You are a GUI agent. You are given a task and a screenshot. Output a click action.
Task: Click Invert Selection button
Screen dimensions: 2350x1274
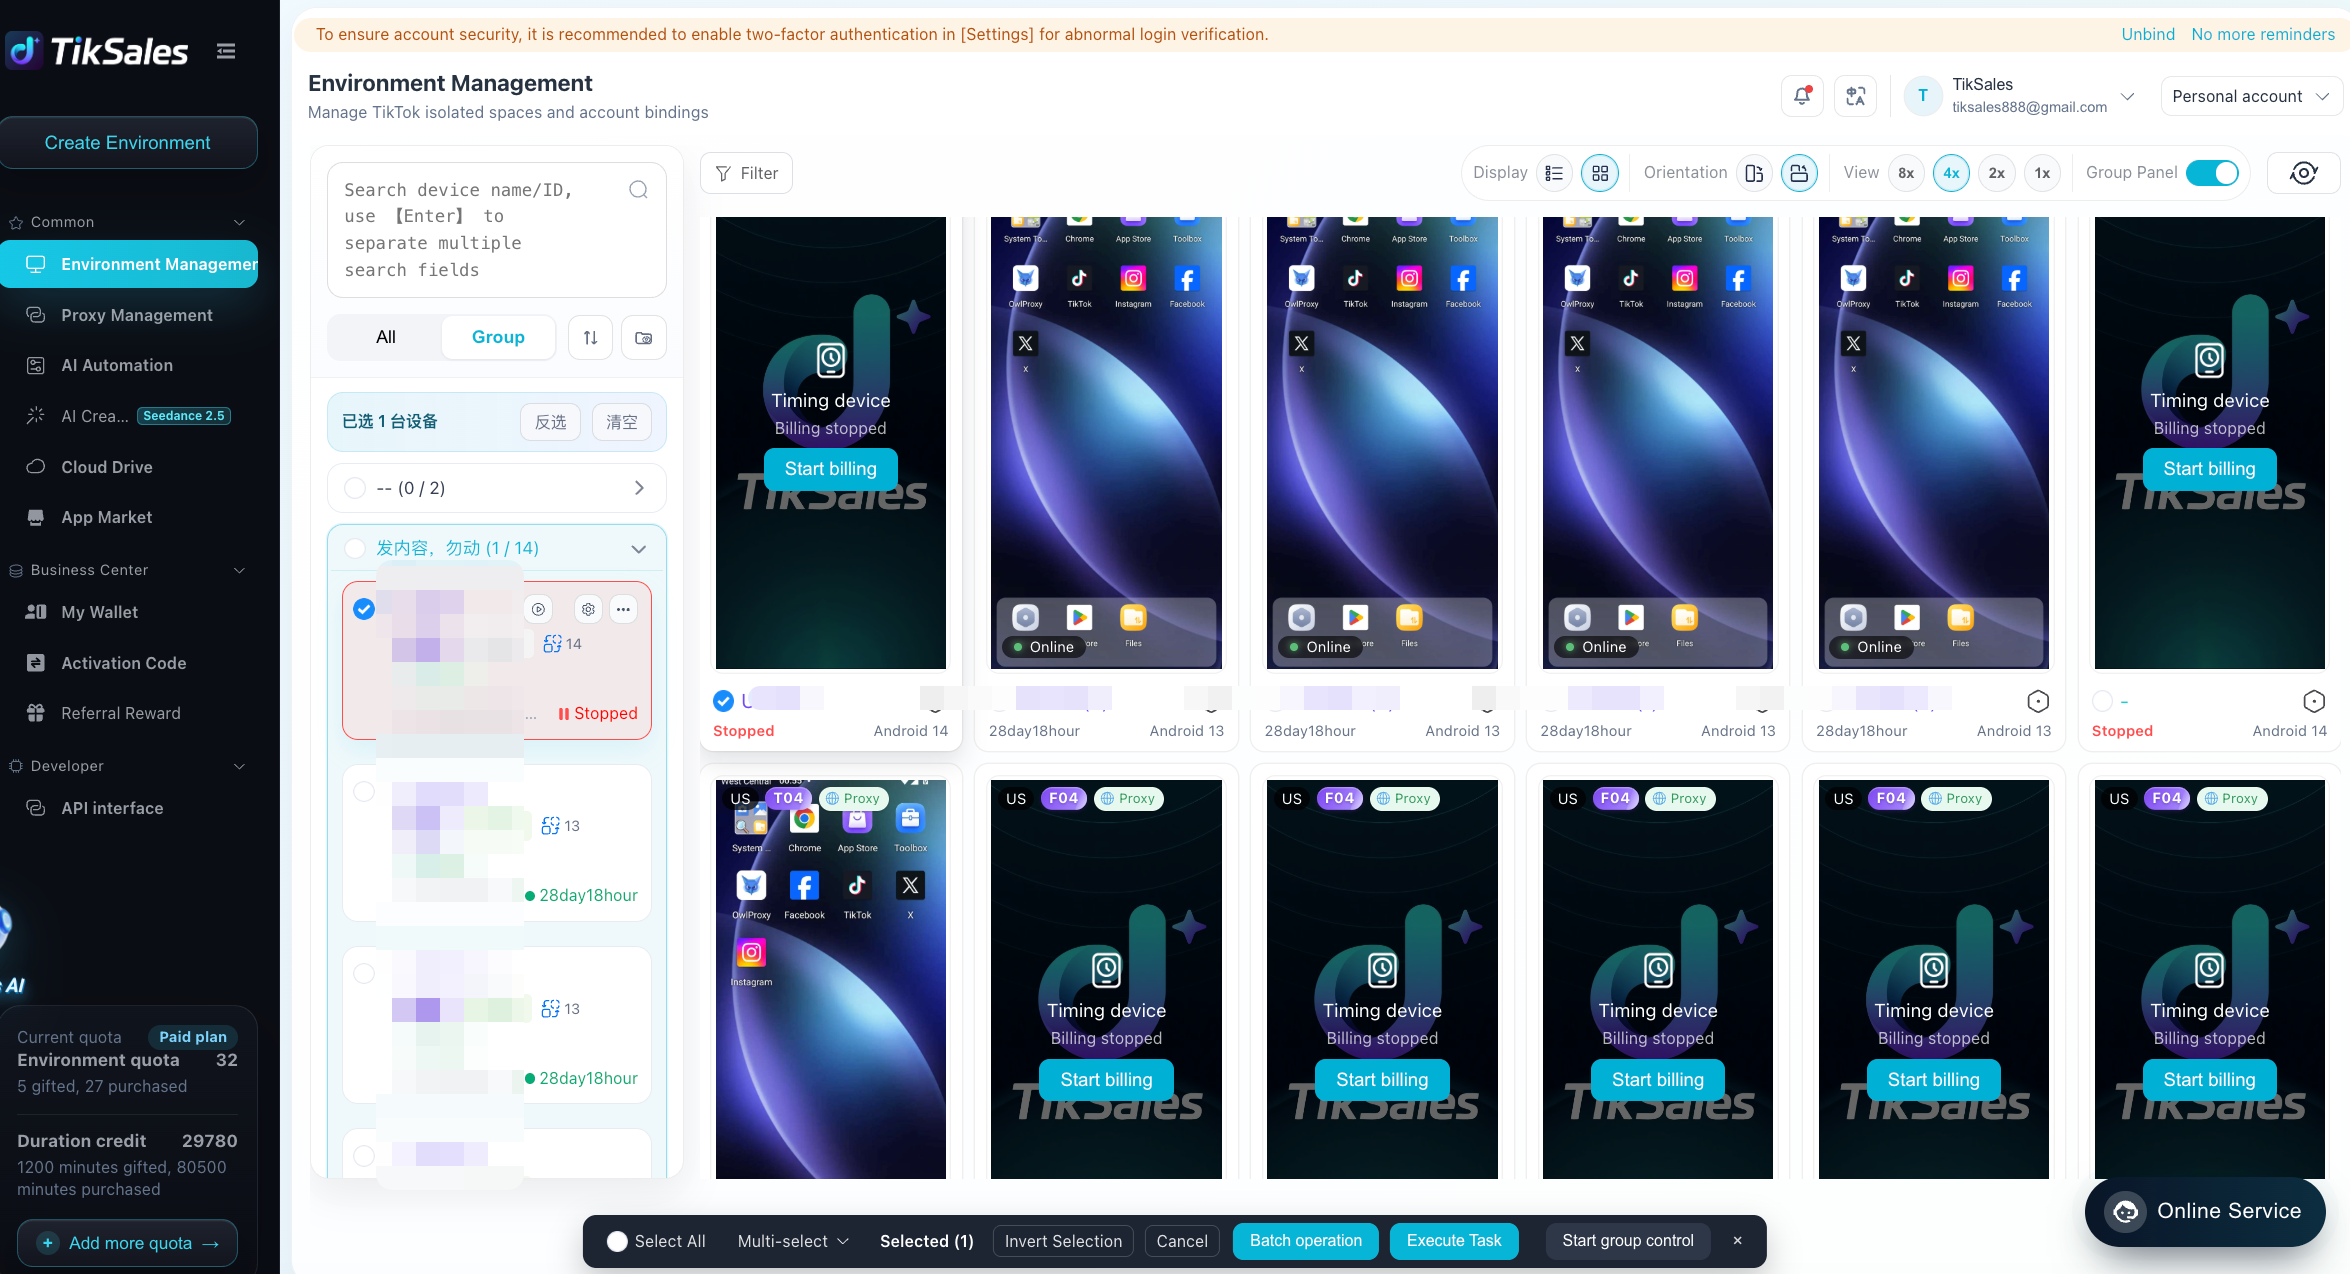1063,1241
